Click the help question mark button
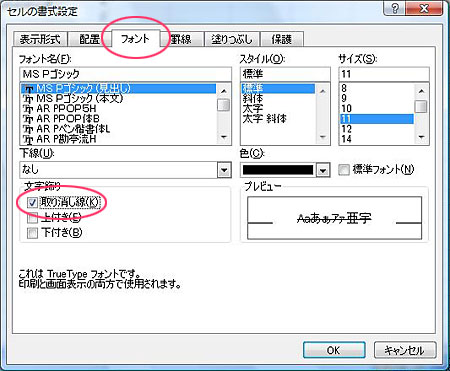 click(x=395, y=8)
